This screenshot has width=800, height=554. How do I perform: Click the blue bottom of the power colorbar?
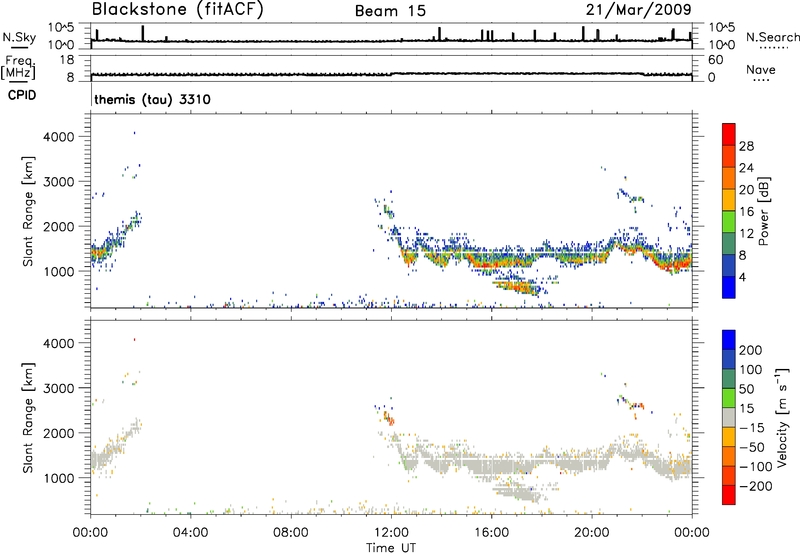coord(729,287)
